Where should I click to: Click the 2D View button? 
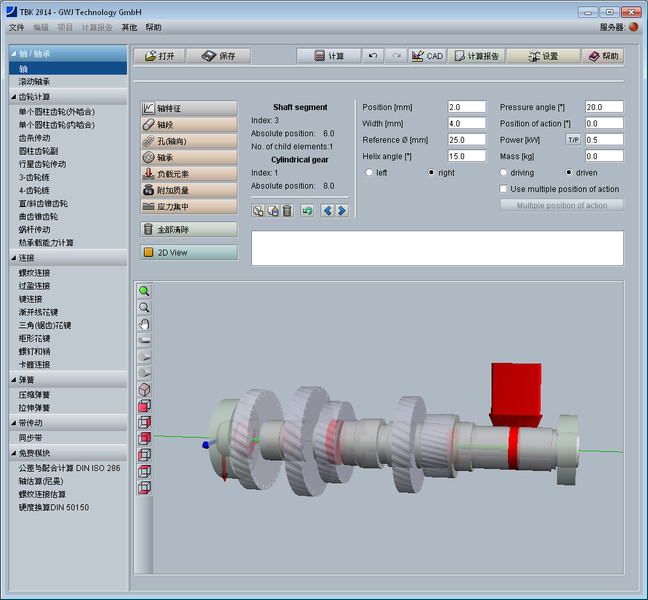[x=189, y=253]
